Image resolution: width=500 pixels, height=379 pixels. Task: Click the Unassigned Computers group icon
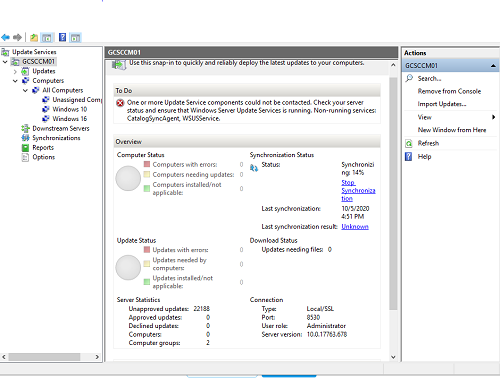point(46,100)
